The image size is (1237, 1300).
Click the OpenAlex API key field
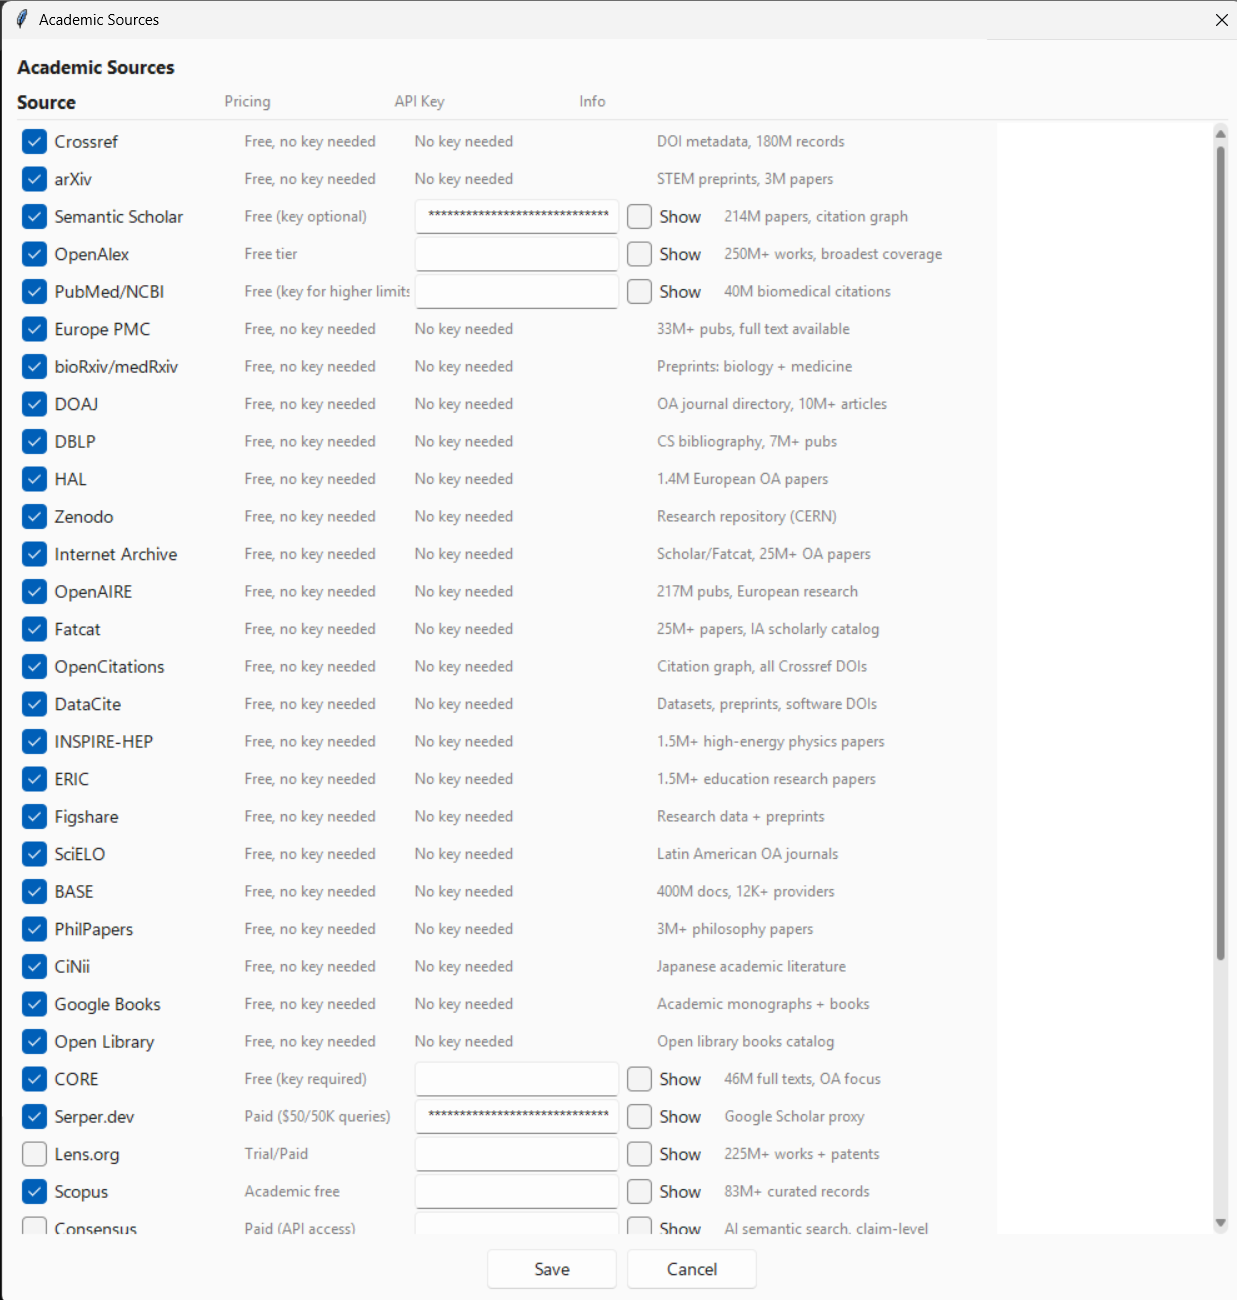[x=517, y=254]
